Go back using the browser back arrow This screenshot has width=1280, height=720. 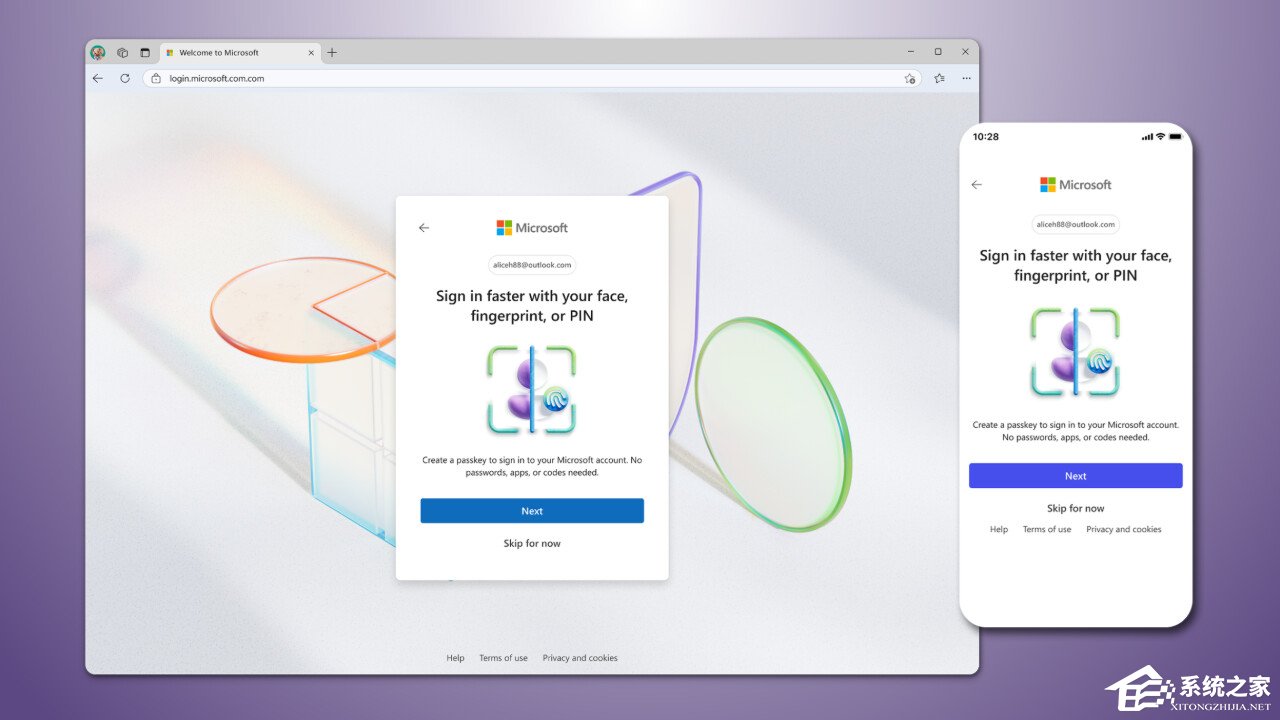coord(98,78)
